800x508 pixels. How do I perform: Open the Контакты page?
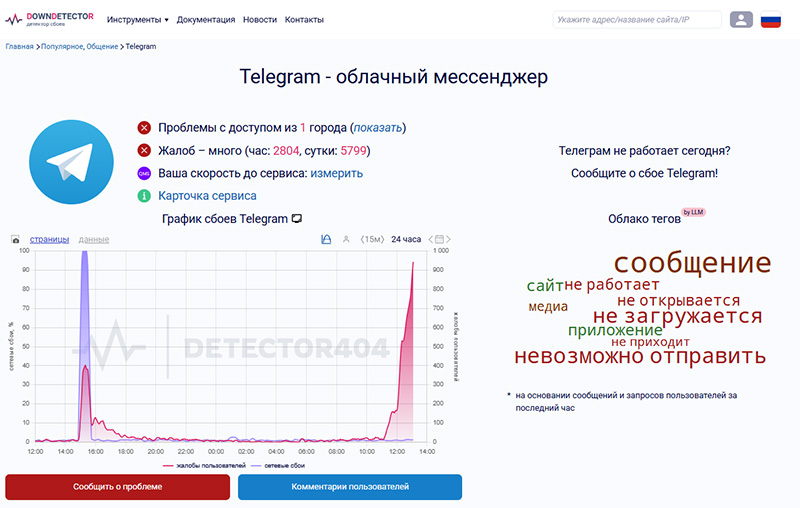[304, 20]
